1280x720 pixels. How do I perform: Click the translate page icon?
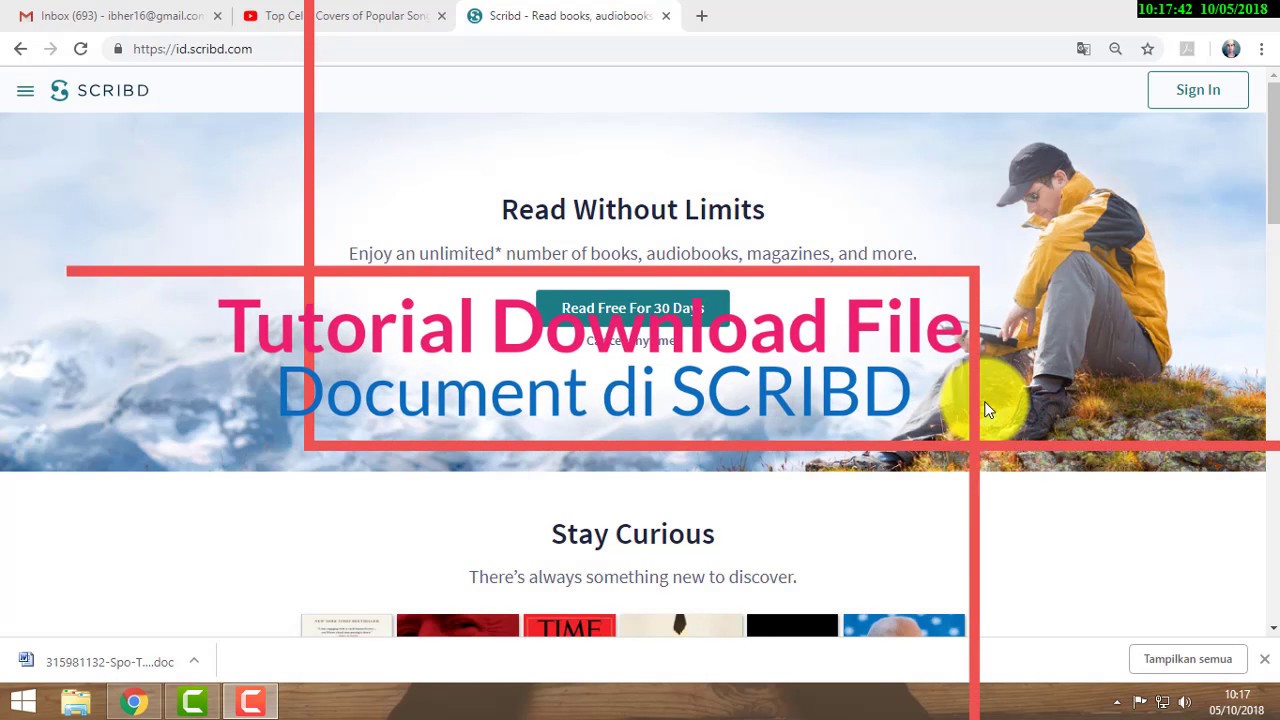pyautogui.click(x=1083, y=49)
